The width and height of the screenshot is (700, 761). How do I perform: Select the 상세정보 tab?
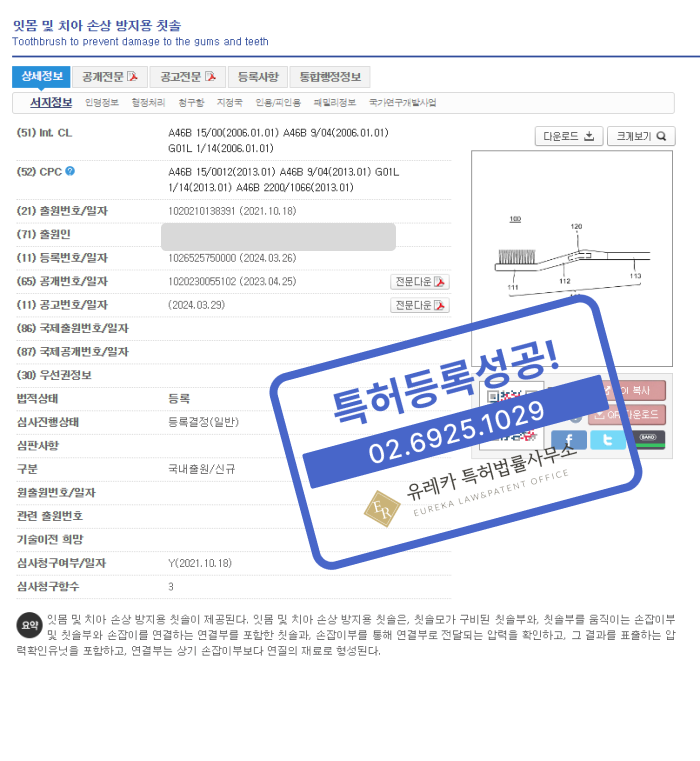pos(41,77)
